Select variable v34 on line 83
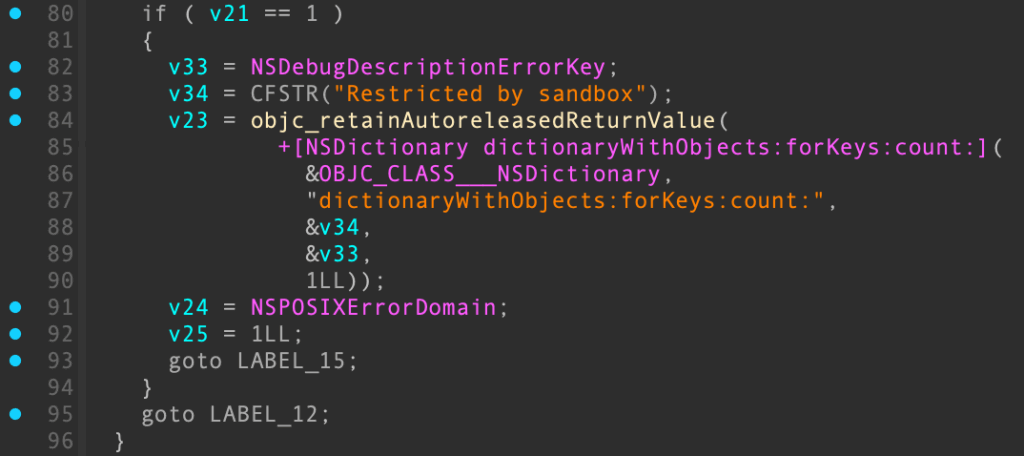The image size is (1024, 456). tap(189, 94)
